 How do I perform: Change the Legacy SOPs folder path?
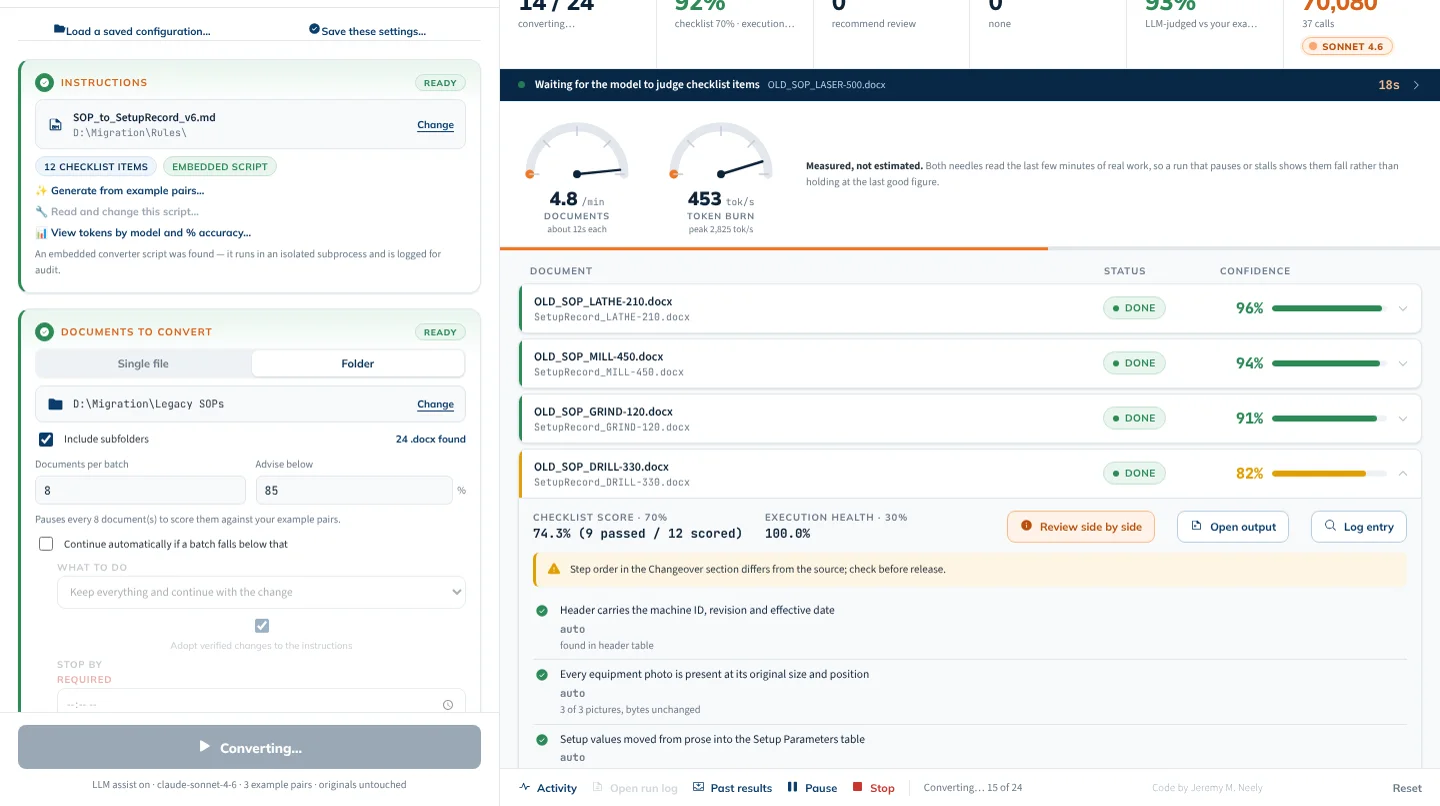[435, 404]
